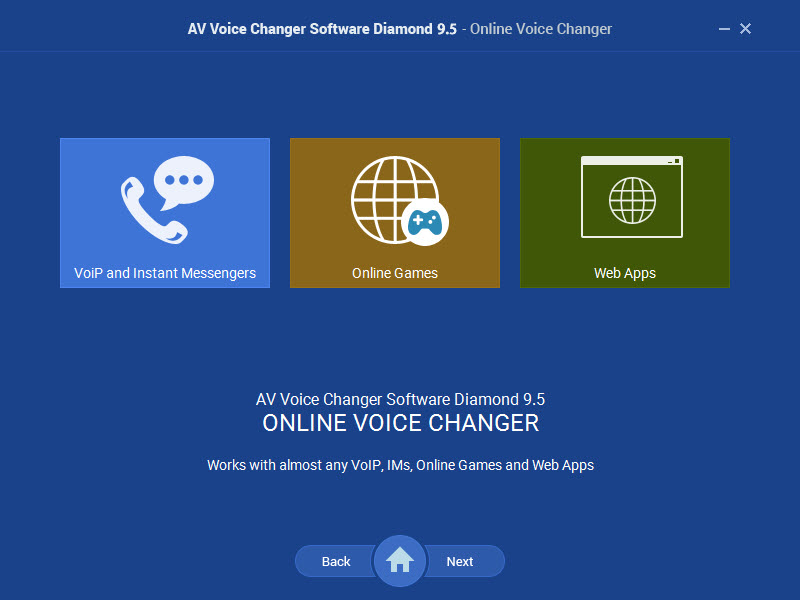This screenshot has width=800, height=600.
Task: Click the gamepad controller badge icon
Action: 425,222
